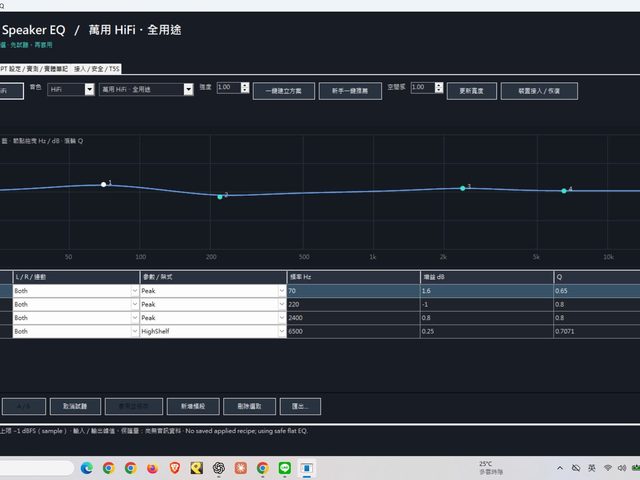Click the 參數 / 模式 column header

[213, 277]
